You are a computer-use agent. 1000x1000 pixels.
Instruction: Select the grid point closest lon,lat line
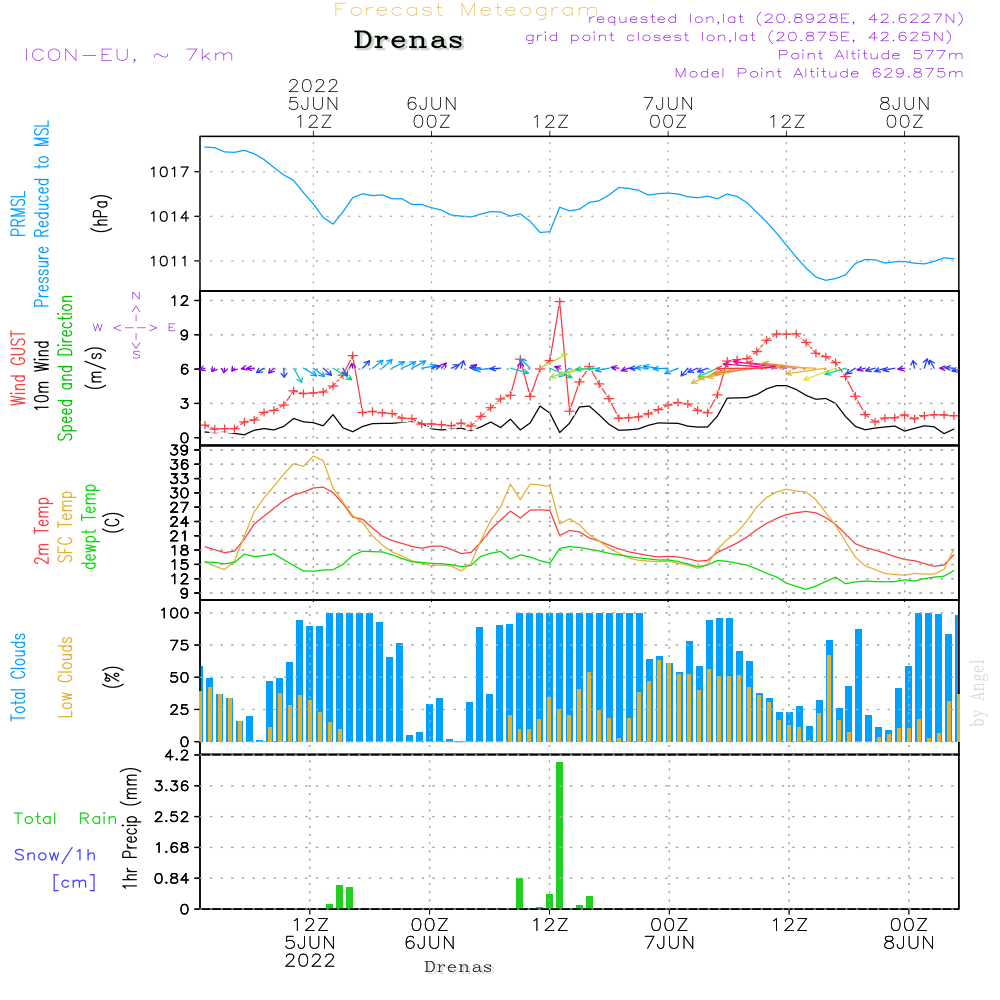pos(739,37)
